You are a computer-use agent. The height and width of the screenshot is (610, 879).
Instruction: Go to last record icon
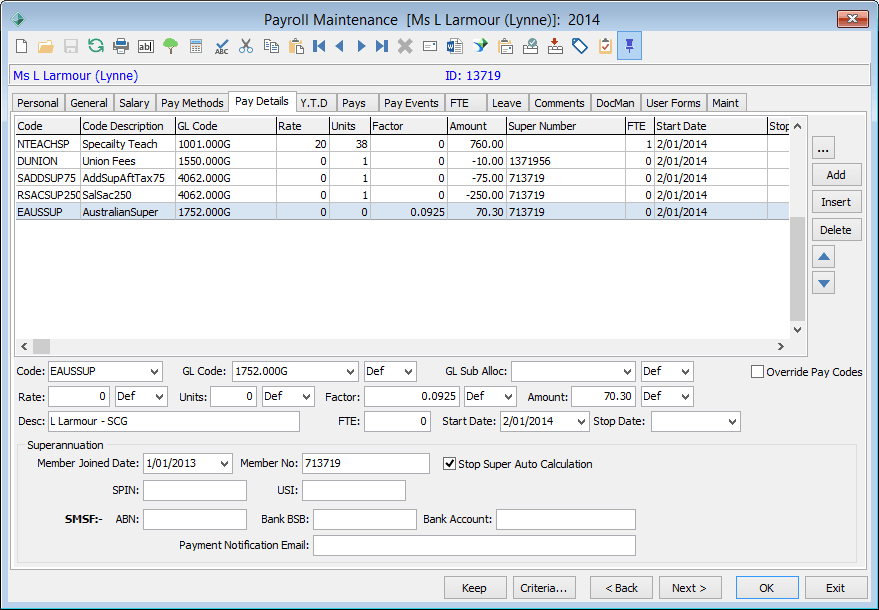point(382,46)
